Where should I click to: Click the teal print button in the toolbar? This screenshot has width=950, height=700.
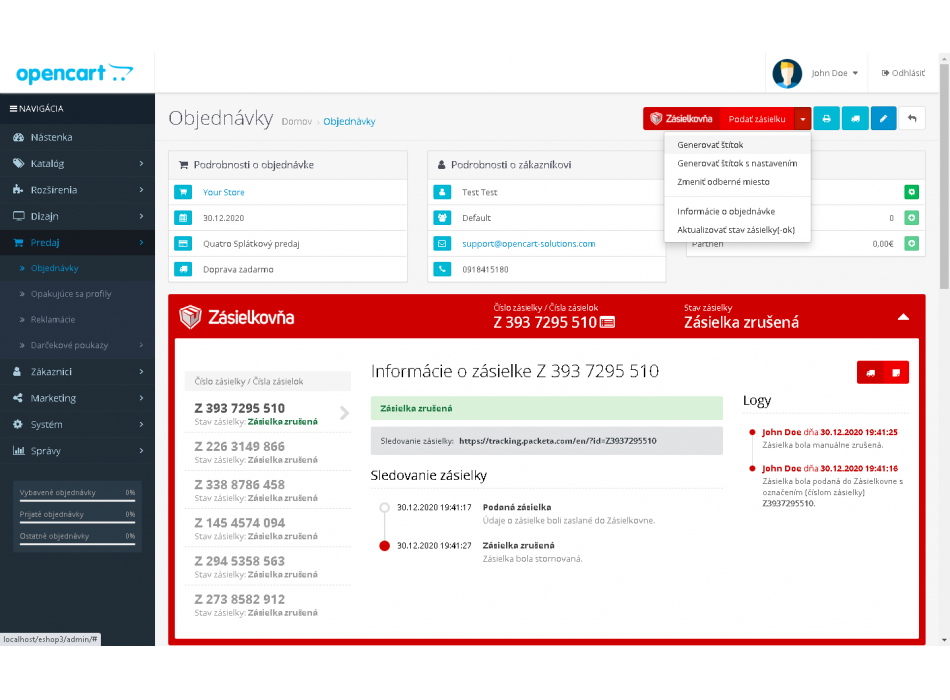826,119
